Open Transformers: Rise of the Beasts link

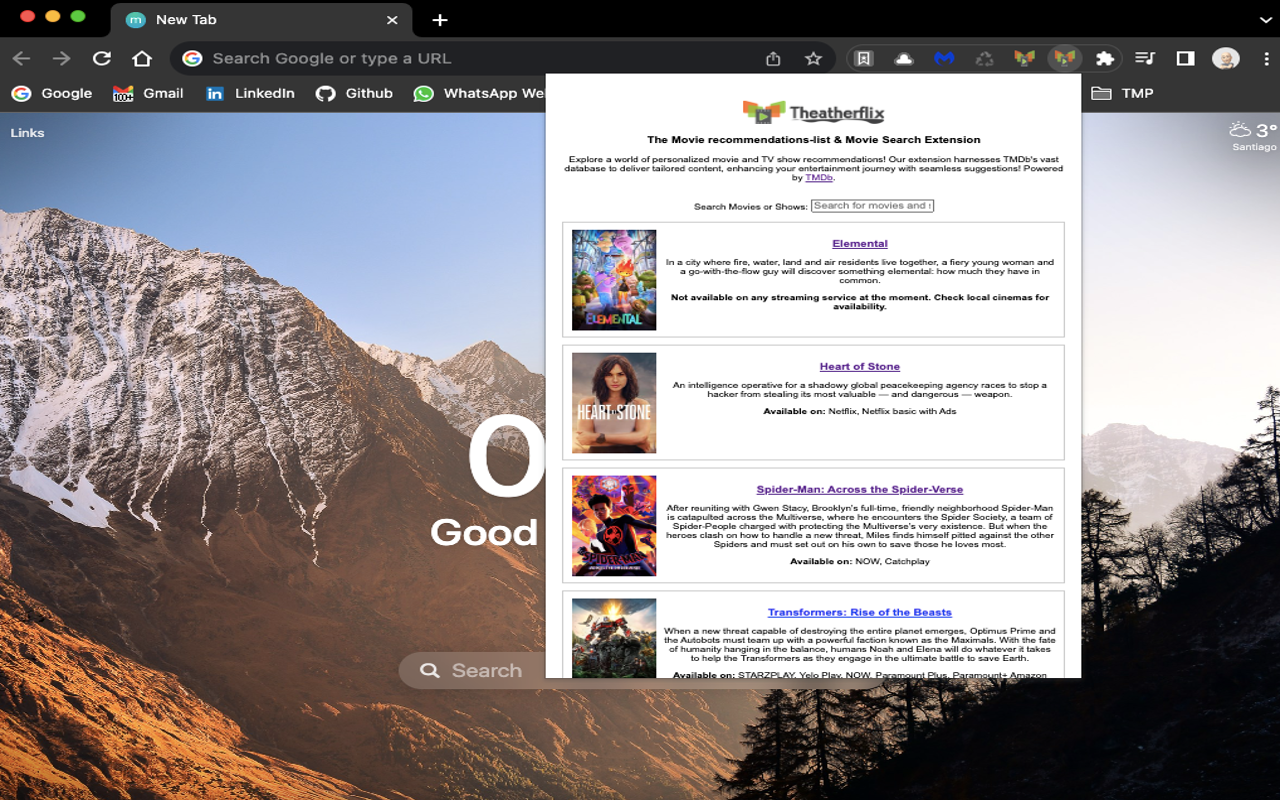pos(860,613)
